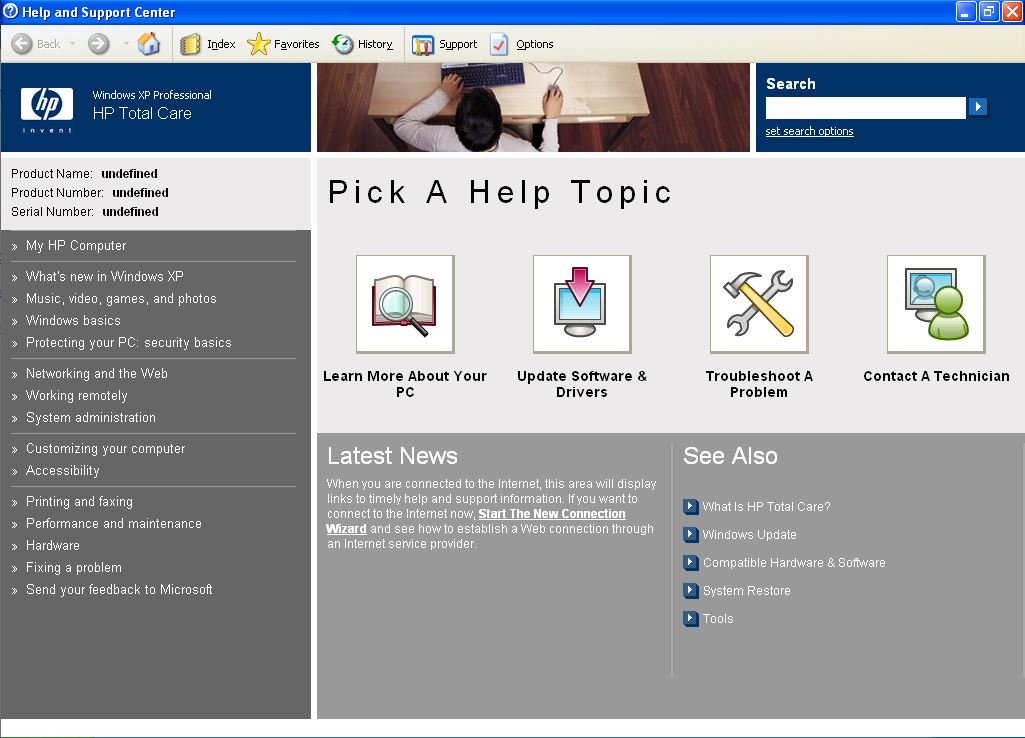
Task: Open Troubleshoot A Problem
Action: [758, 304]
